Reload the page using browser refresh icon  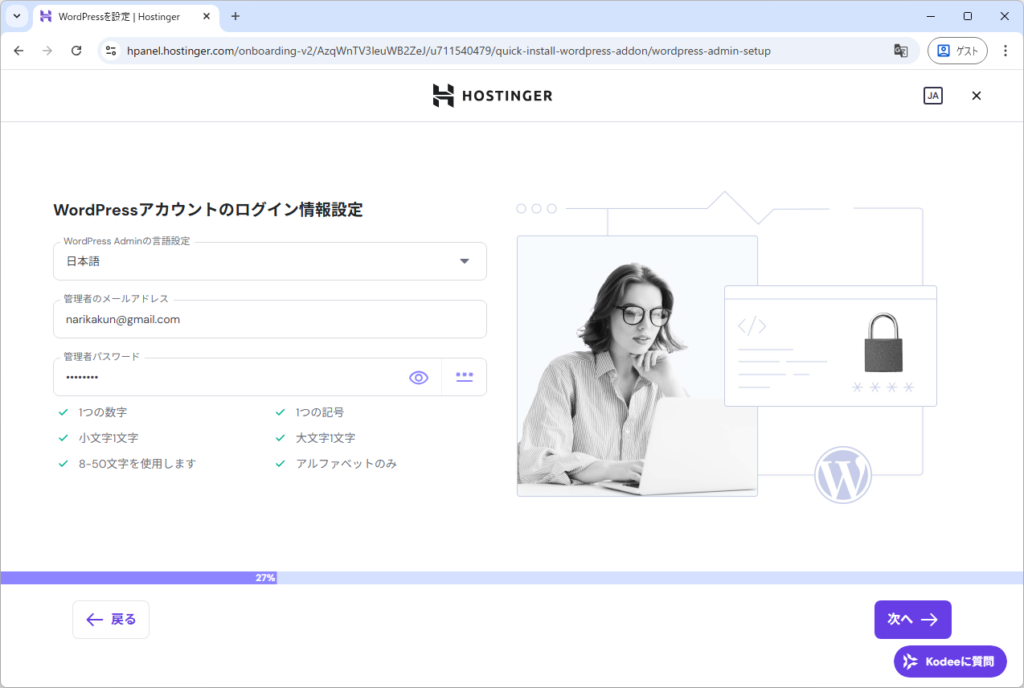point(76,50)
